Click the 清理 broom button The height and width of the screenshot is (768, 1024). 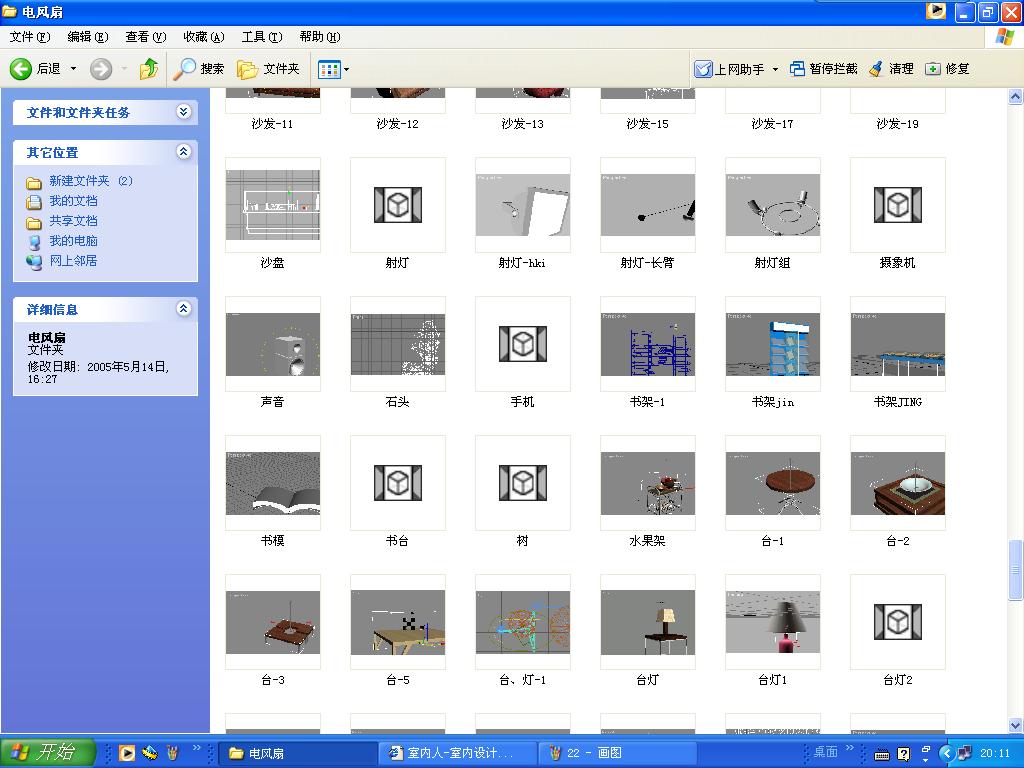891,69
